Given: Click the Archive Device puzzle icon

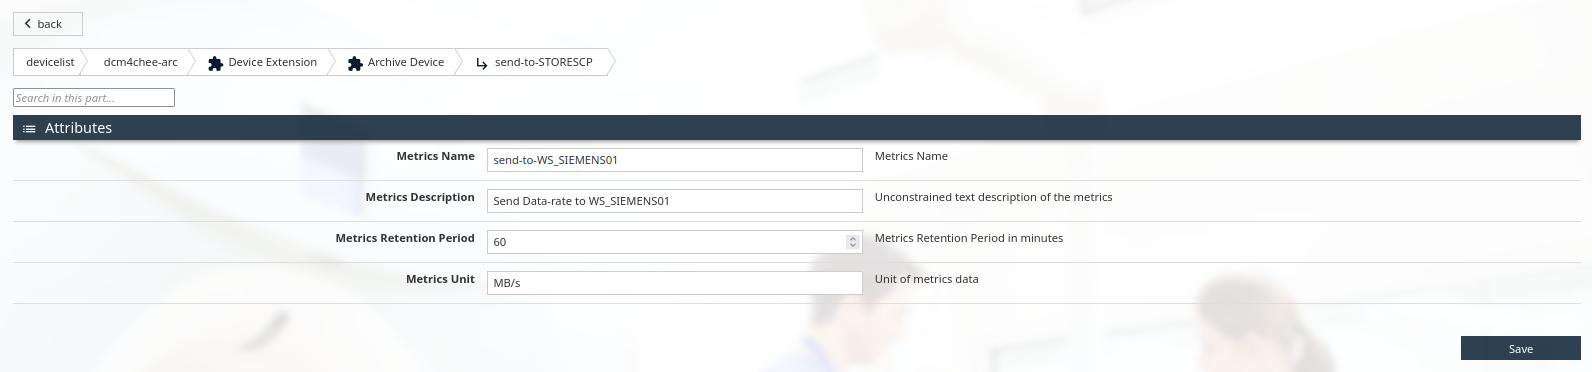Looking at the screenshot, I should click(x=355, y=63).
